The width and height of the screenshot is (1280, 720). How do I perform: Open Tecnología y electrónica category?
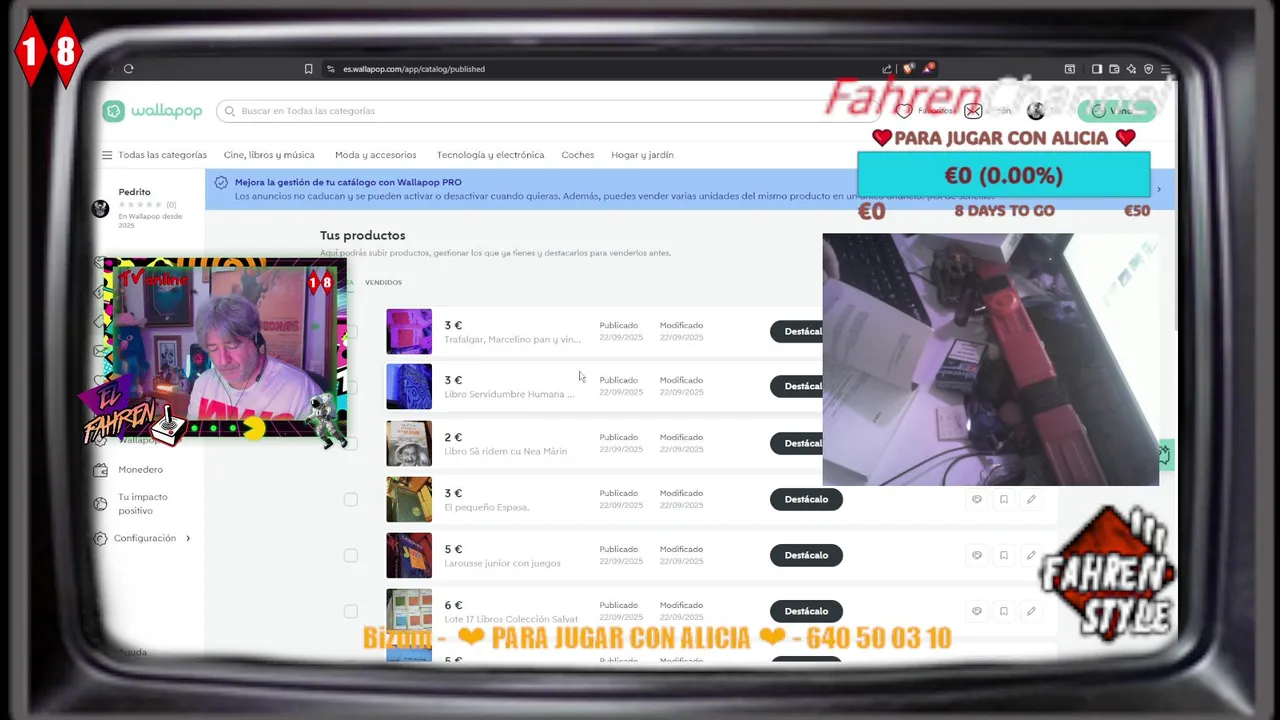[x=490, y=155]
